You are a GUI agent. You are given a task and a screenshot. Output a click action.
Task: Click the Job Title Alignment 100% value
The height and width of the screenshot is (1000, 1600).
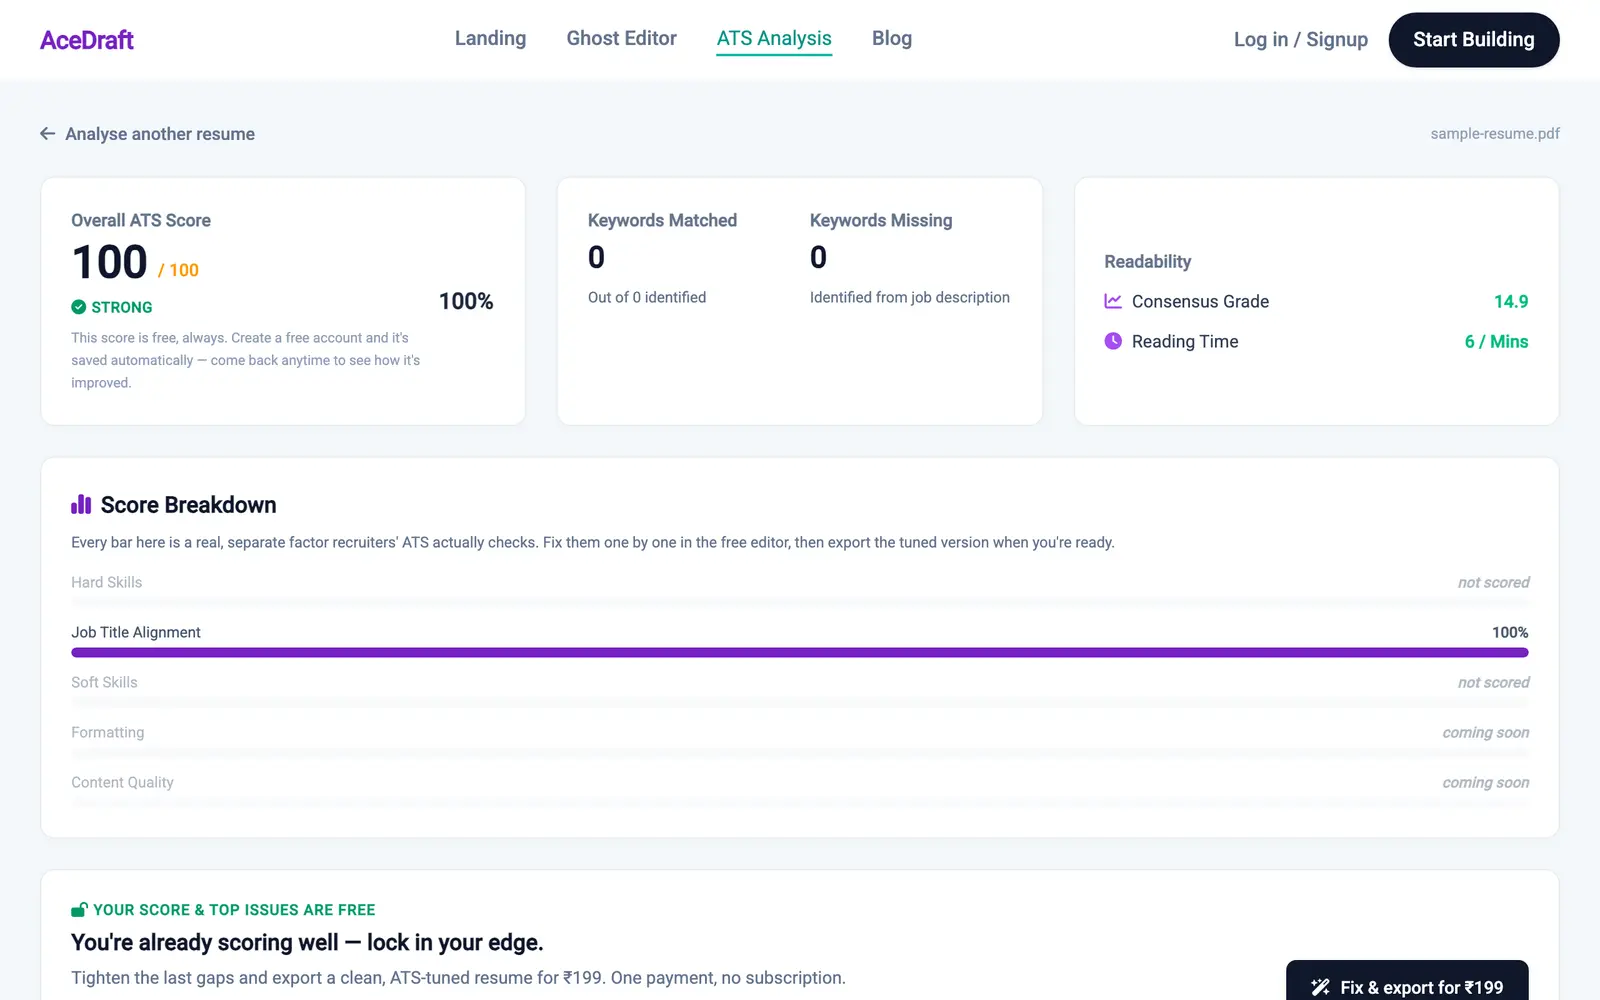click(x=1510, y=632)
